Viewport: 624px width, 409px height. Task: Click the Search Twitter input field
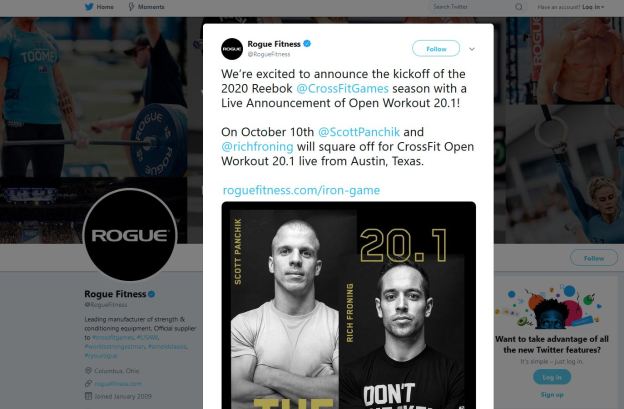(472, 7)
